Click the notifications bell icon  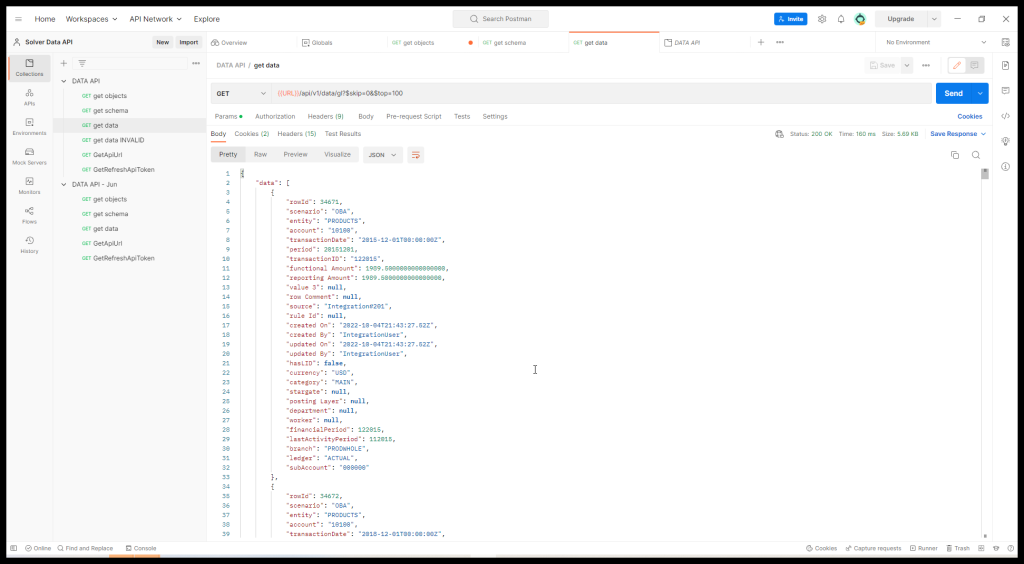point(841,19)
